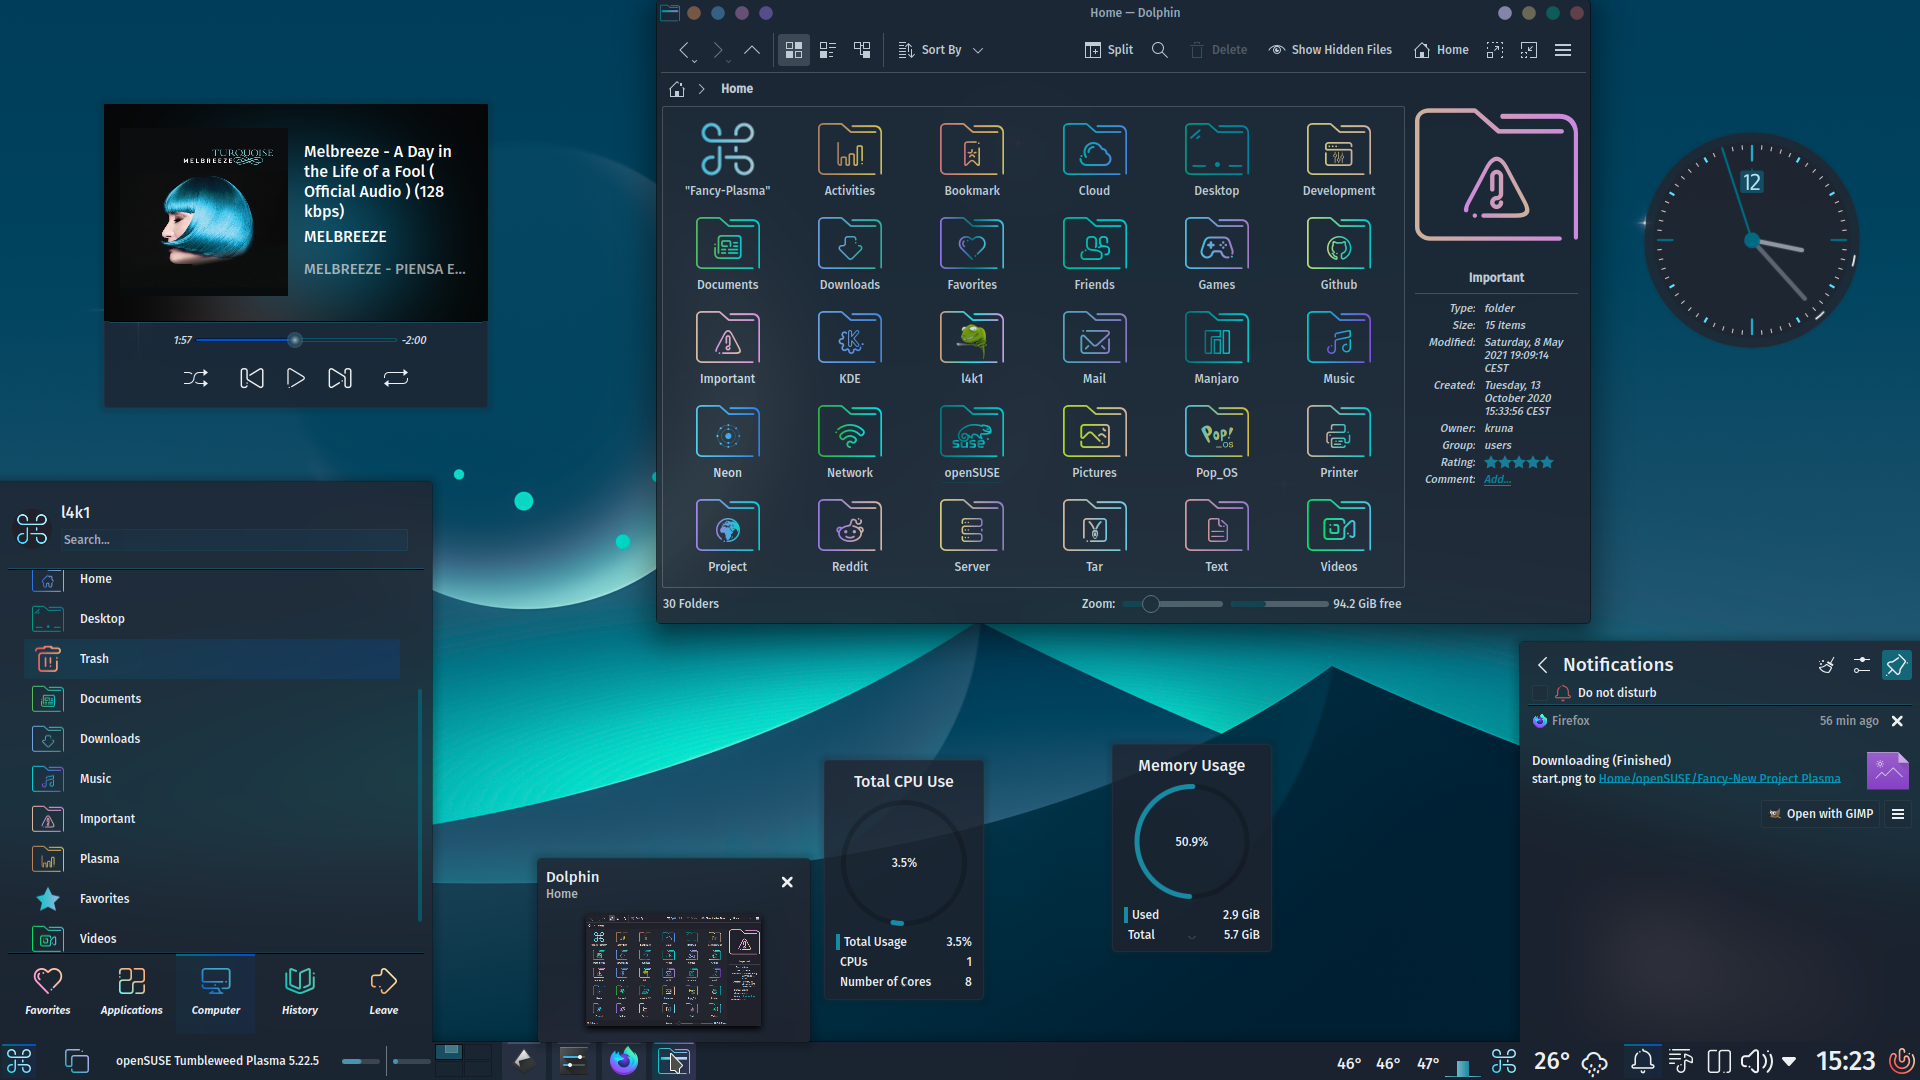Expand the breadcrumb chevron after the home icon
Screen dimensions: 1920x1080
(702, 89)
